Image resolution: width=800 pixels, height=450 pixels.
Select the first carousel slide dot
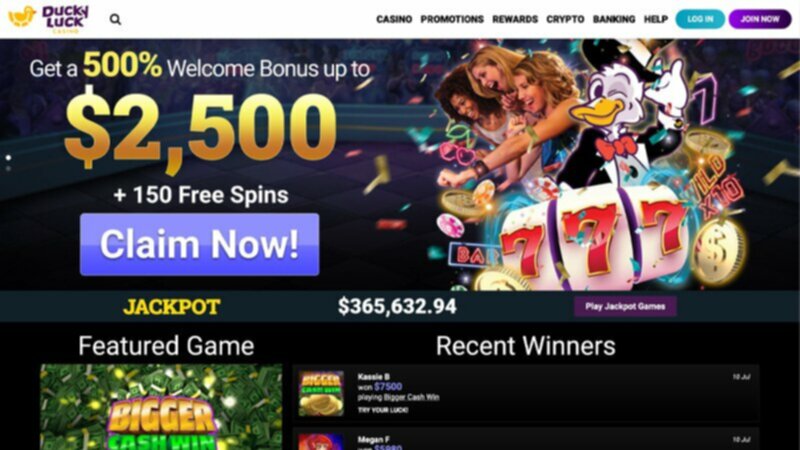8,158
